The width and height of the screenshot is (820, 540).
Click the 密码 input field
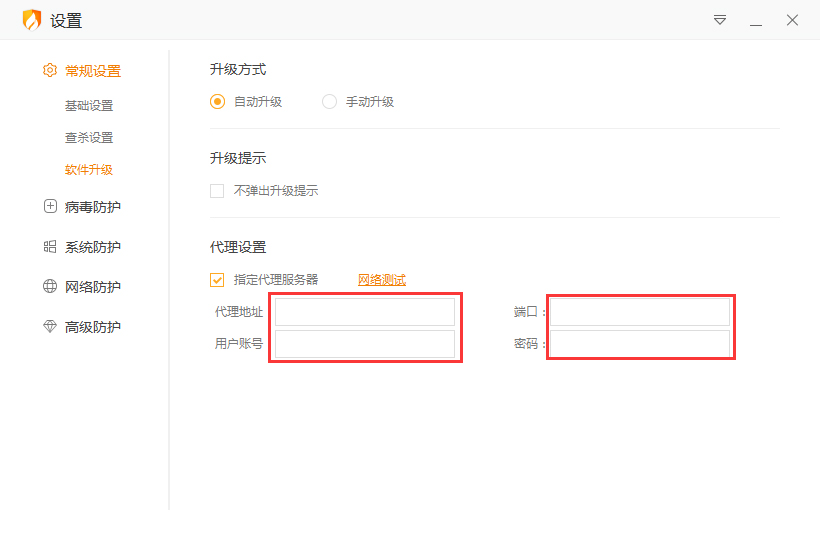(x=640, y=344)
